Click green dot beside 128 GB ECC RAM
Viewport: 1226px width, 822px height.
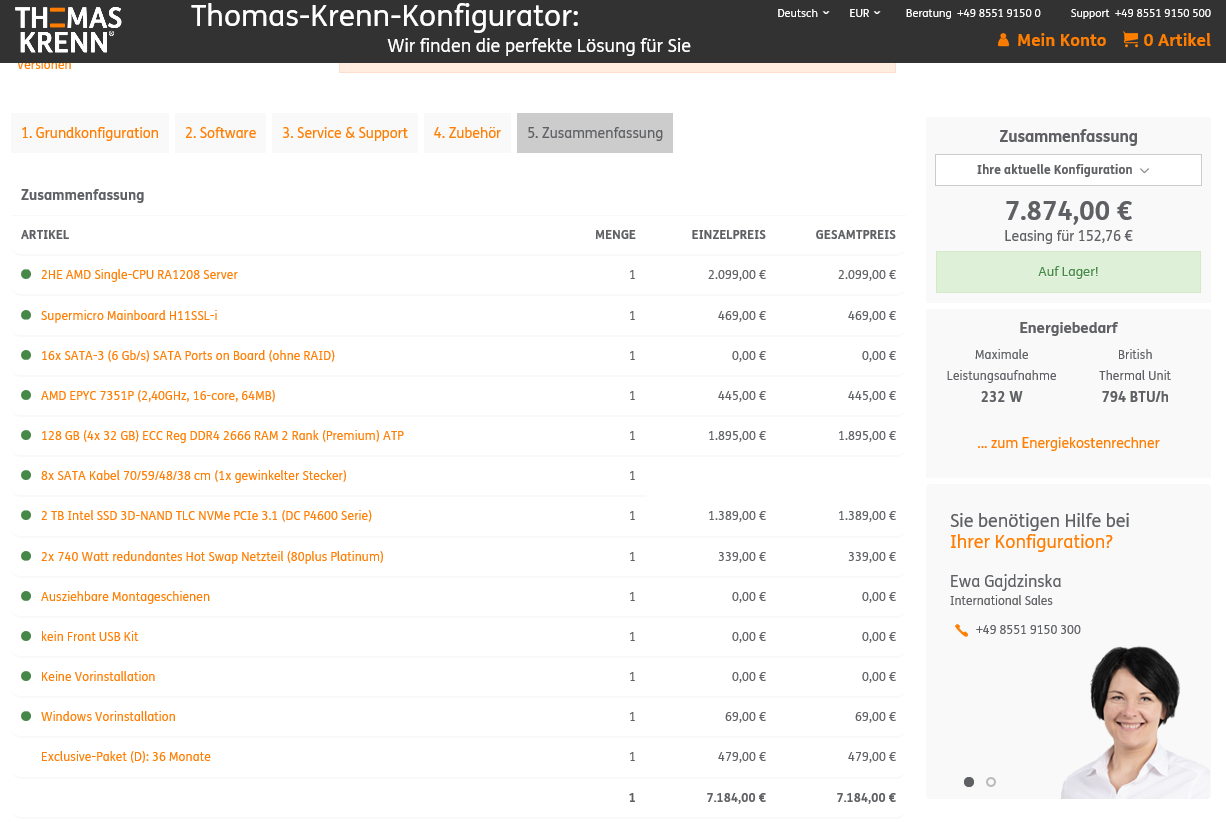pos(26,435)
